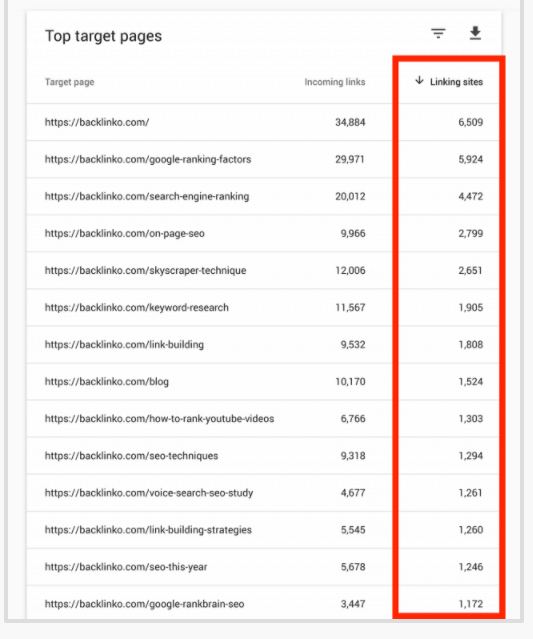Image resolution: width=533 pixels, height=639 pixels.
Task: Select the how-to-rank-youtube-videos page
Action: point(159,419)
